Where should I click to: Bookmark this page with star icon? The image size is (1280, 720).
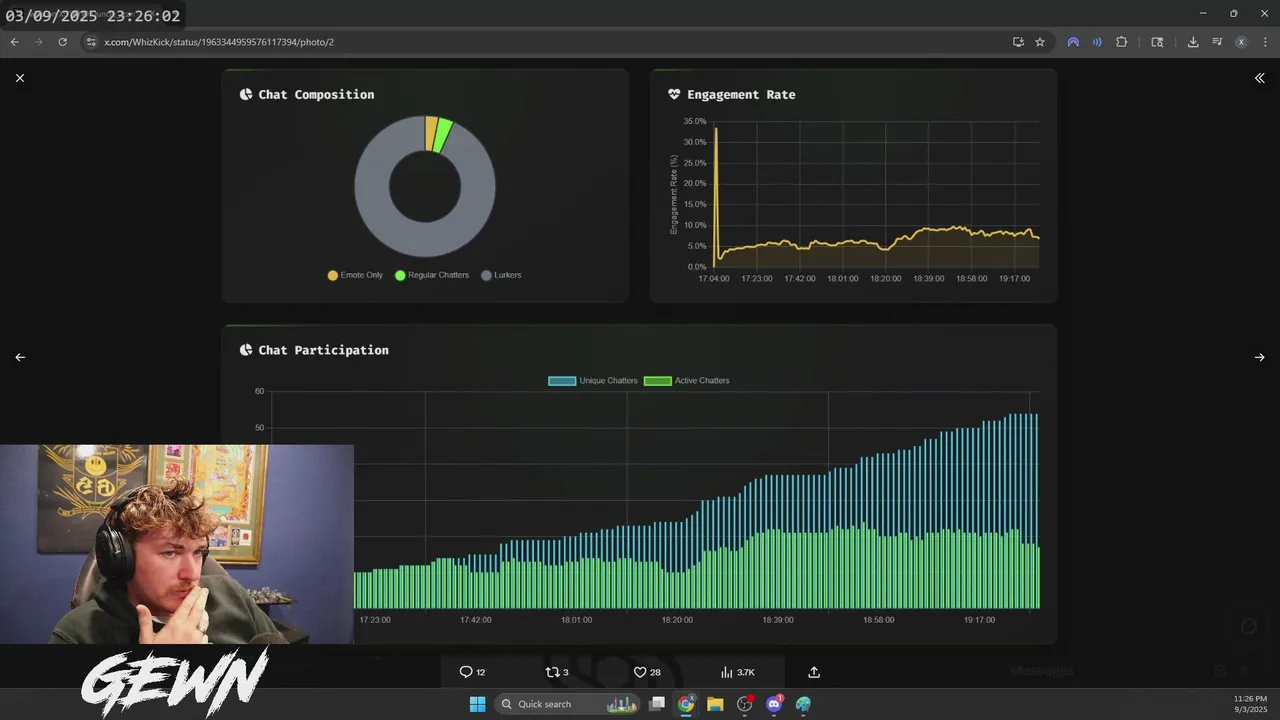(1040, 42)
